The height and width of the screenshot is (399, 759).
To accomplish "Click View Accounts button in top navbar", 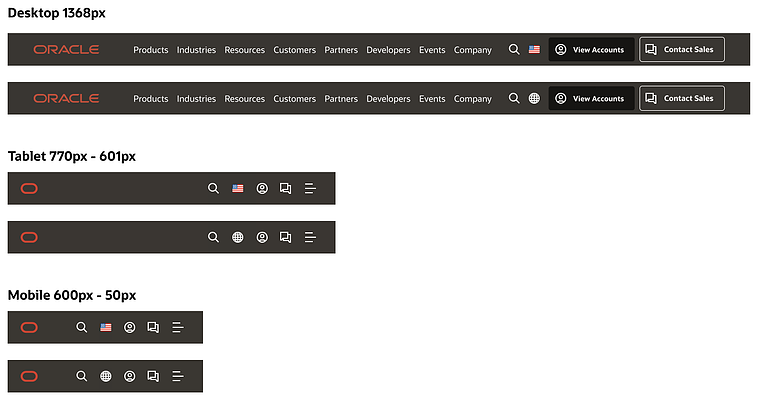I will tap(591, 49).
